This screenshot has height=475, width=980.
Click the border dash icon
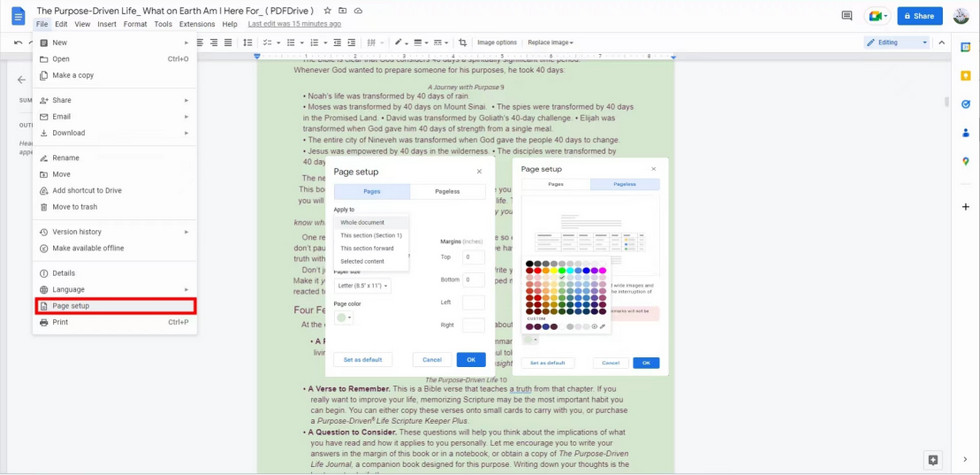click(438, 42)
